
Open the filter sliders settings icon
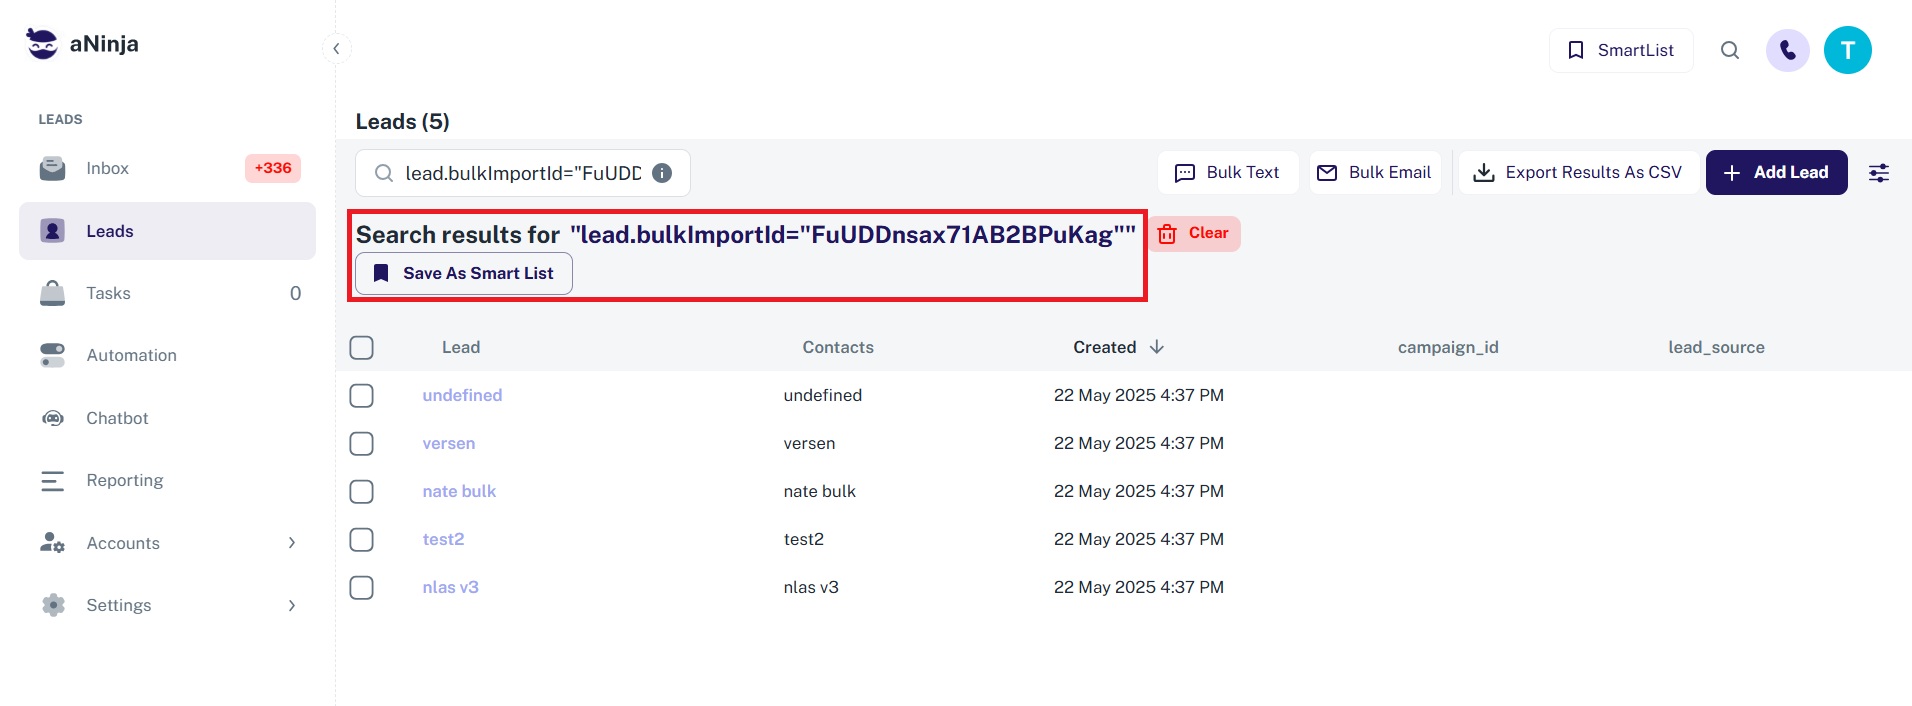point(1878,173)
